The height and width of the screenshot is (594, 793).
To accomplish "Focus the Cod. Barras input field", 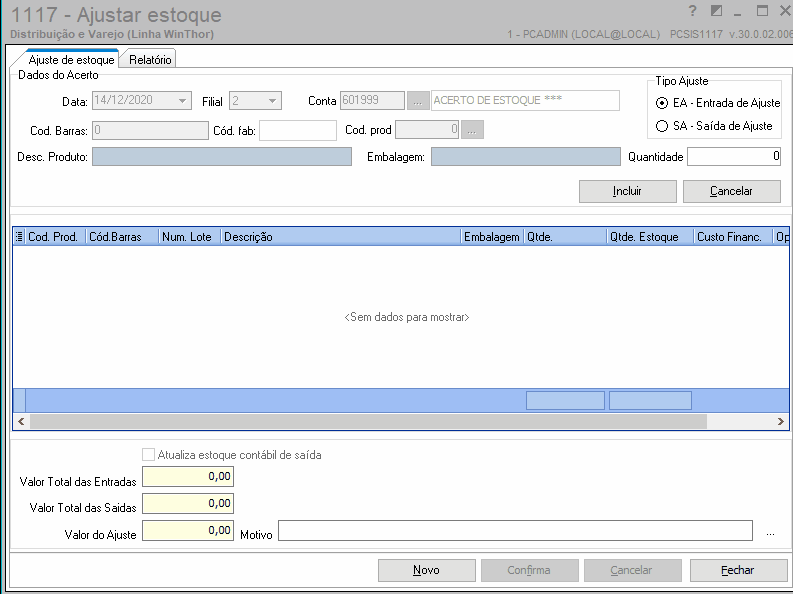I will coord(150,130).
